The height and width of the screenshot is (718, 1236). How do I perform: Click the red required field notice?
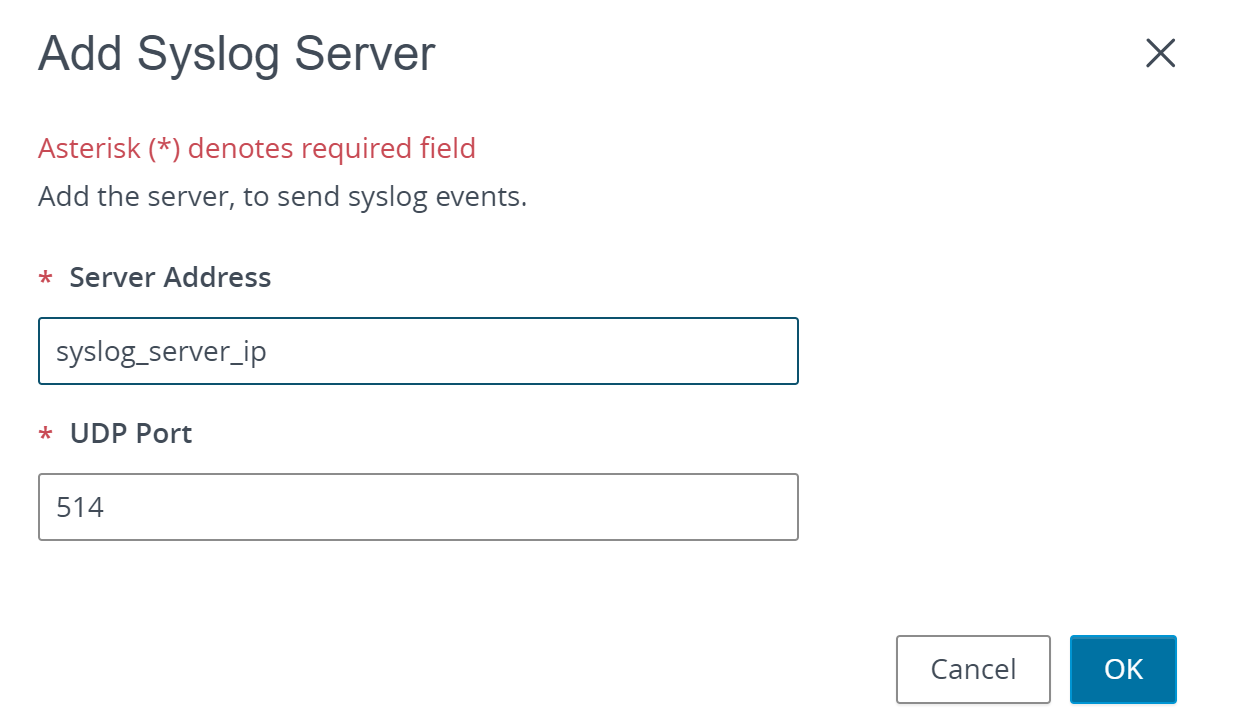(256, 148)
